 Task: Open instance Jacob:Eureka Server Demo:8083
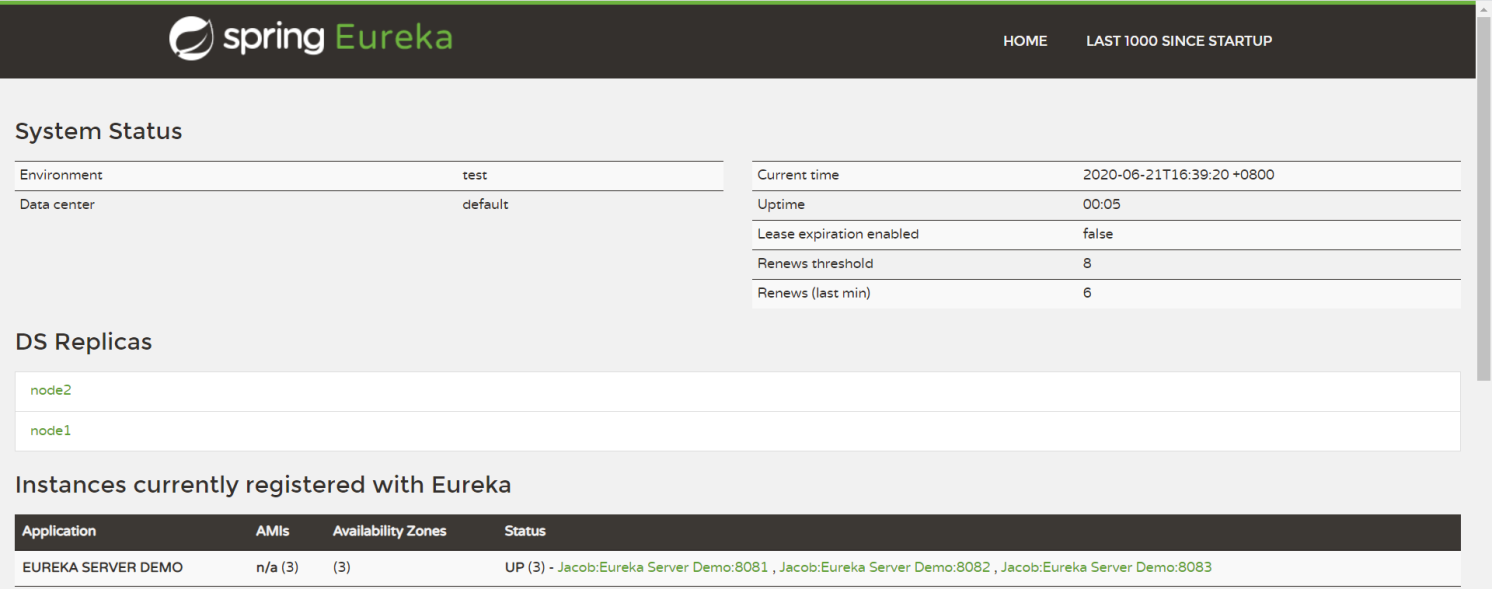(x=1106, y=567)
